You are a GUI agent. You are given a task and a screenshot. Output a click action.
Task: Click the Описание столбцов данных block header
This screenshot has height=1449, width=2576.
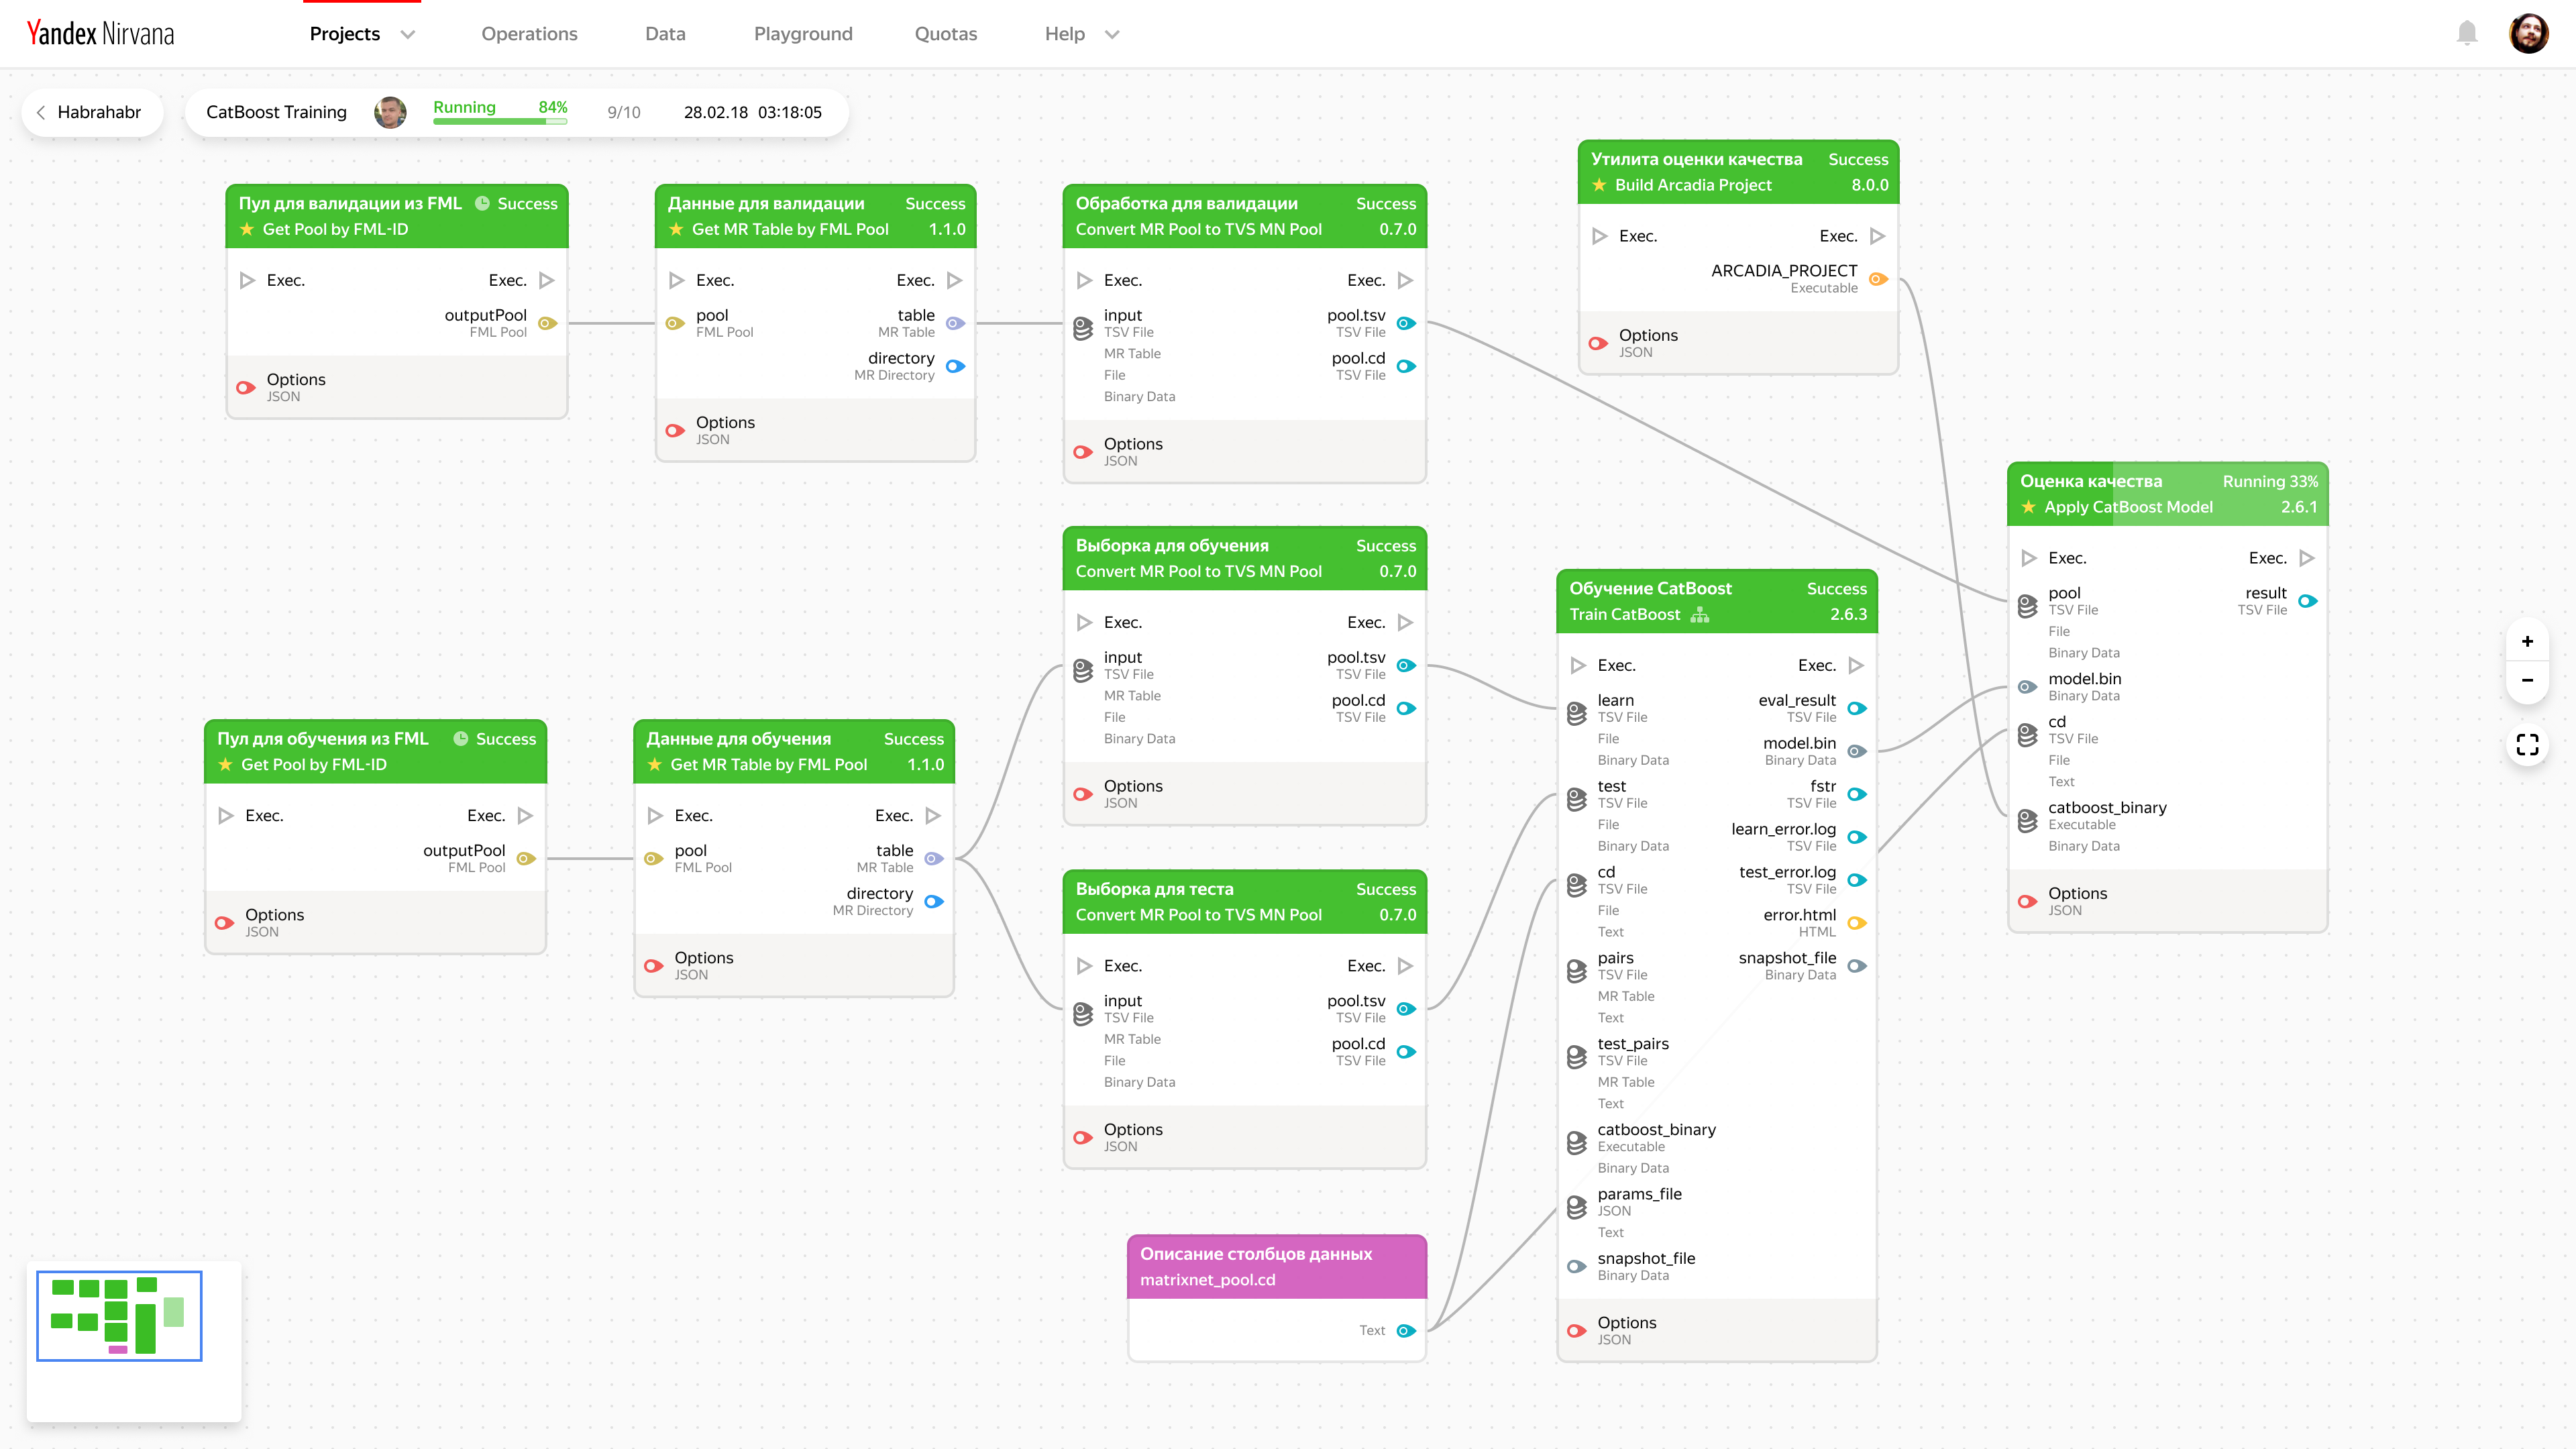[x=1277, y=1266]
